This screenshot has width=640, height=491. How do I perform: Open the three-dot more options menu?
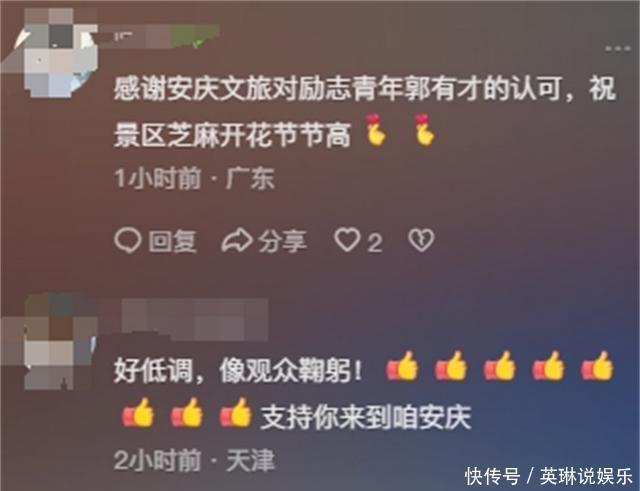click(617, 49)
